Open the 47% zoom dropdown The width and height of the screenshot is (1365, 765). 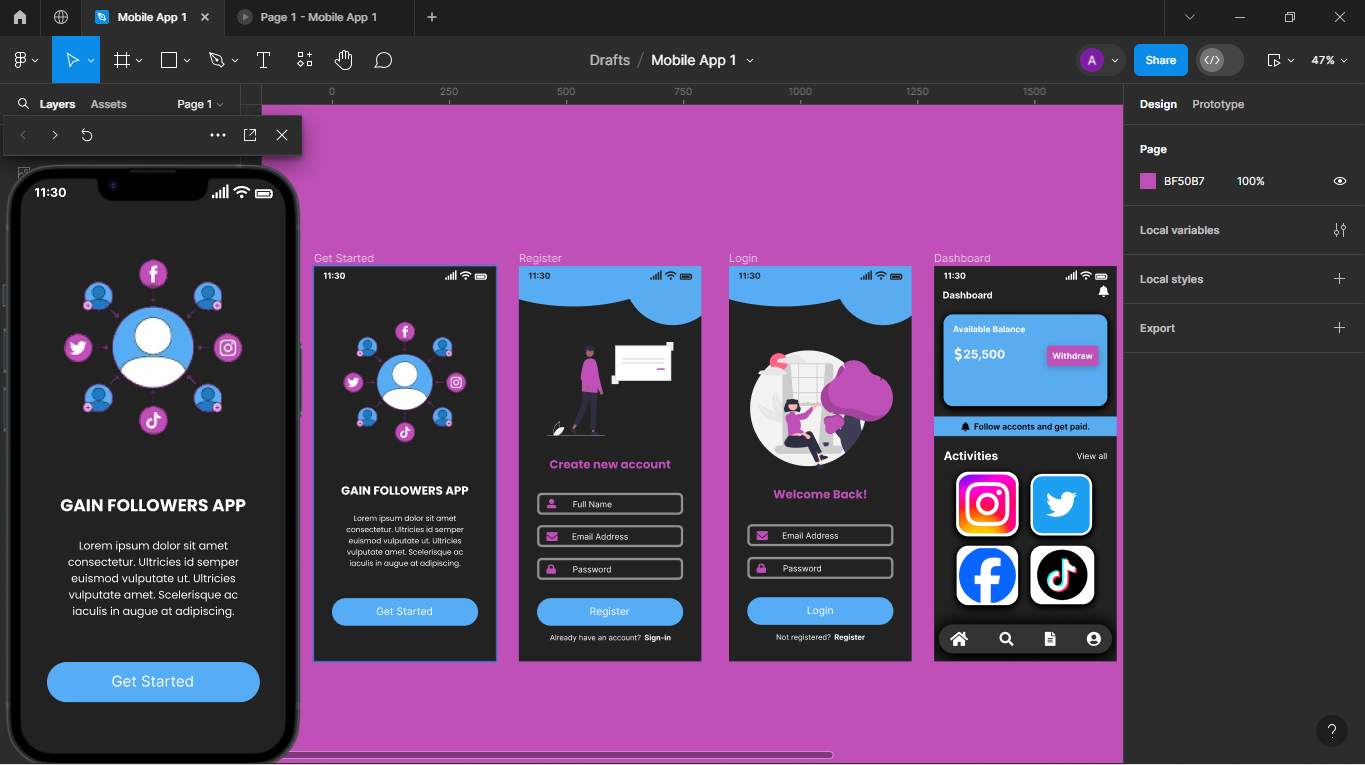click(x=1329, y=60)
